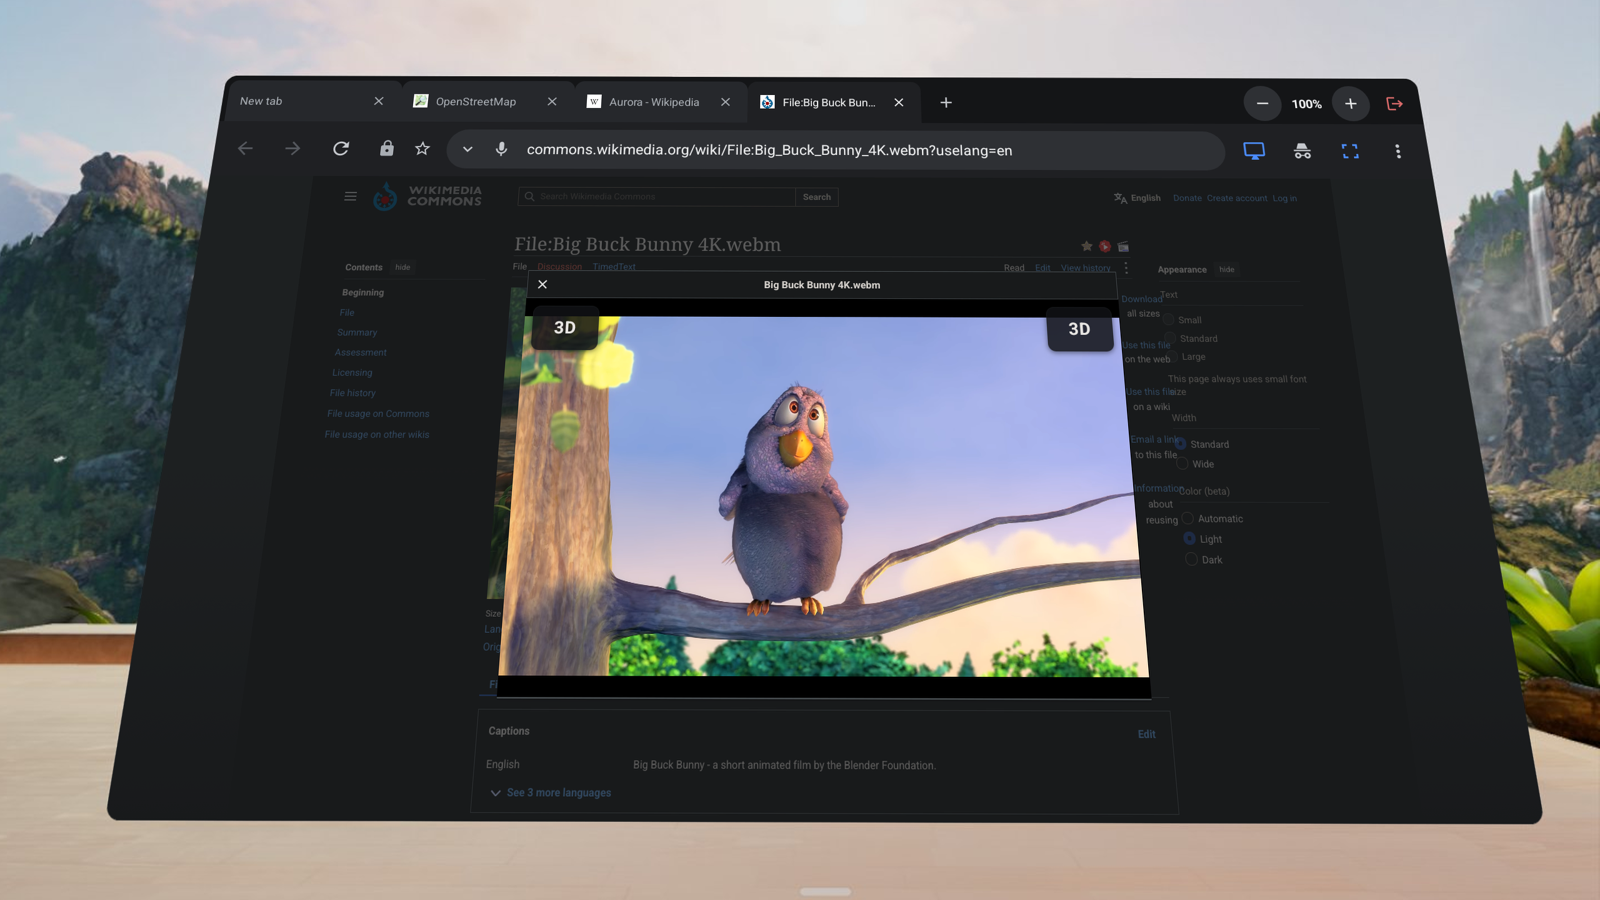Click the URL address bar text

click(x=769, y=150)
